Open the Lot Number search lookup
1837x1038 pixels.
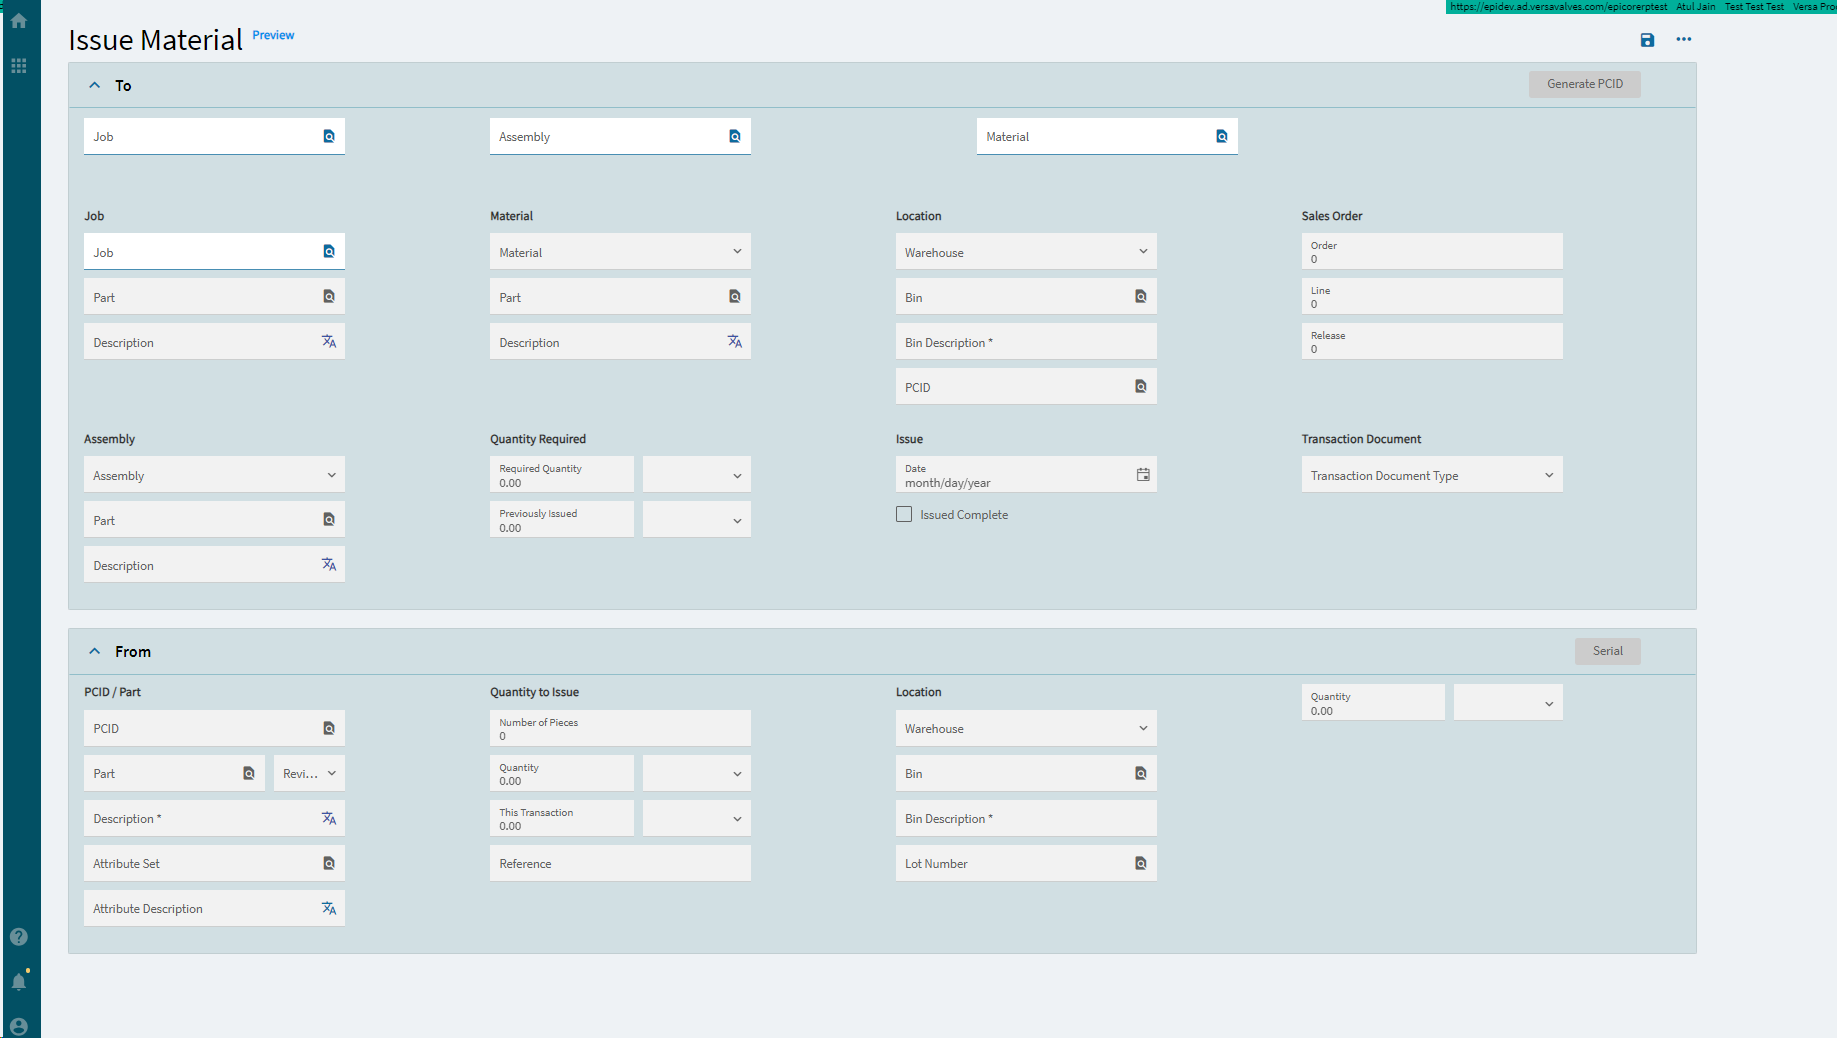point(1141,862)
